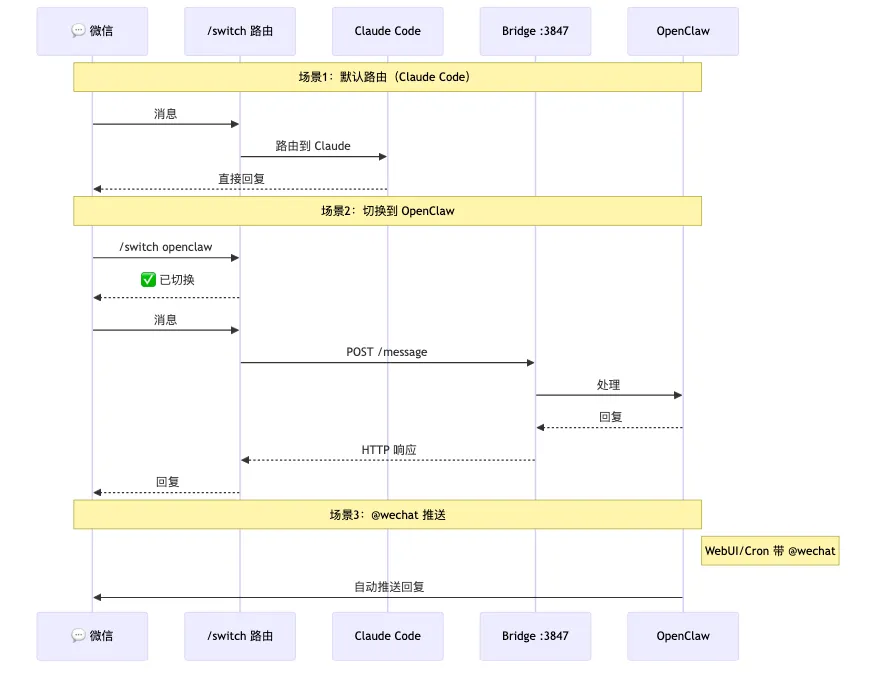This screenshot has width=884, height=675.
Task: Click the green checkmark beside 已切换
Action: click(148, 279)
